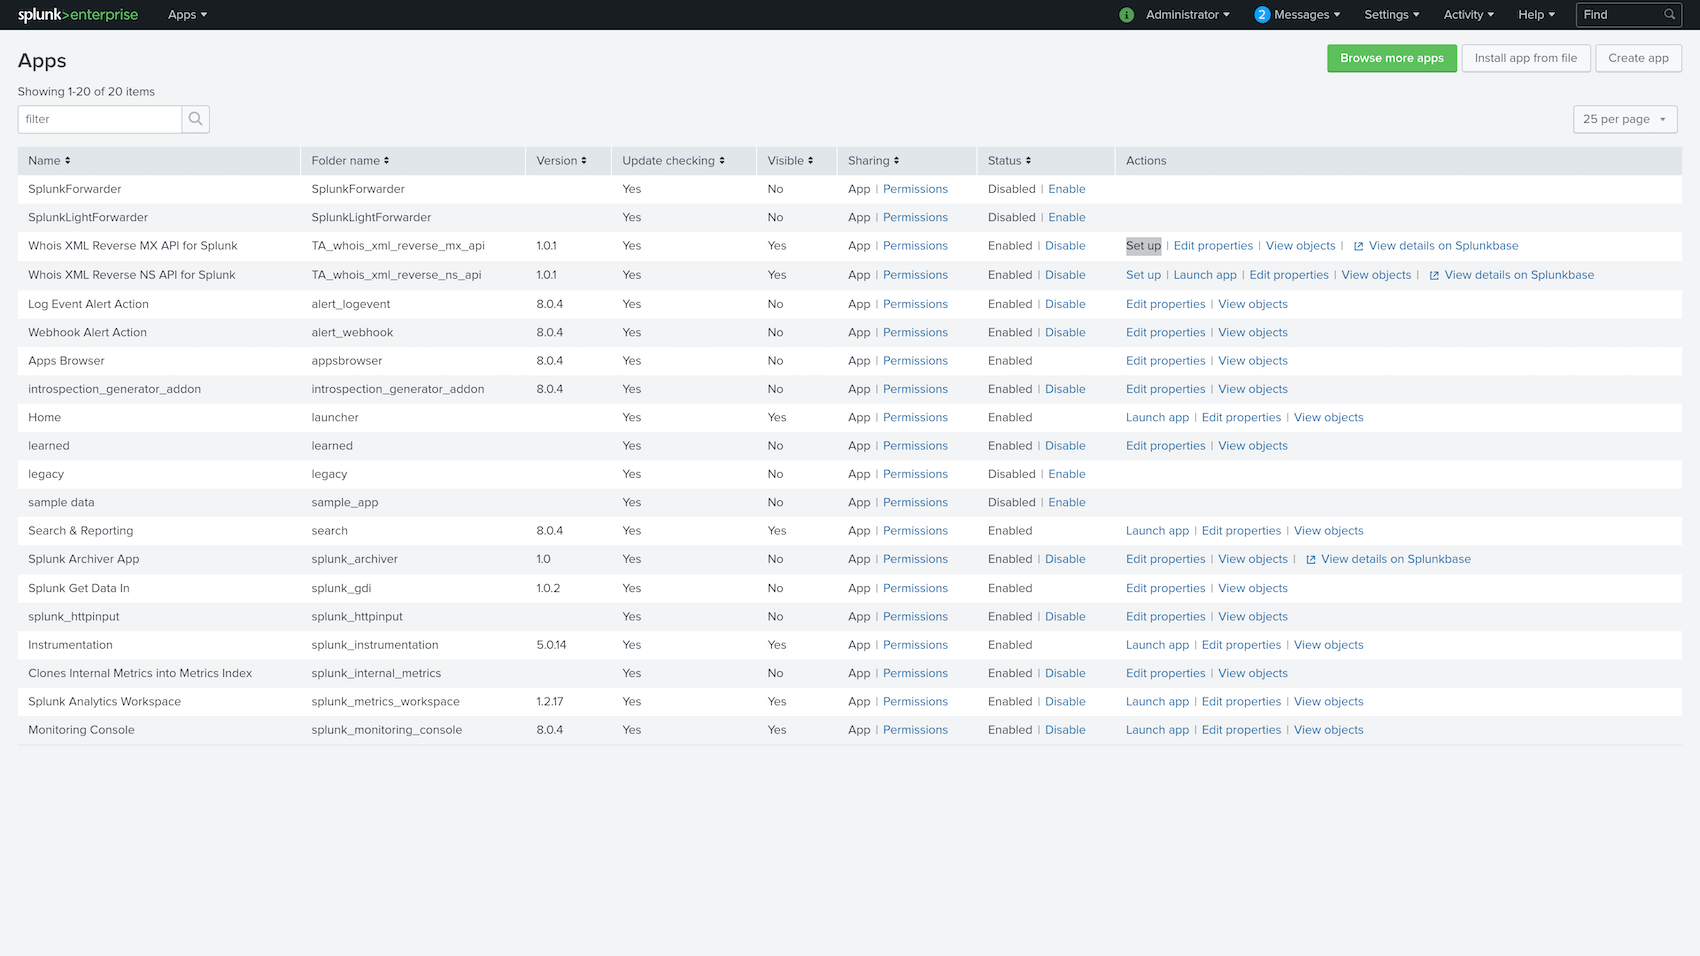Edit properties of Webhook Alert Action
Viewport: 1700px width, 956px height.
(1166, 332)
